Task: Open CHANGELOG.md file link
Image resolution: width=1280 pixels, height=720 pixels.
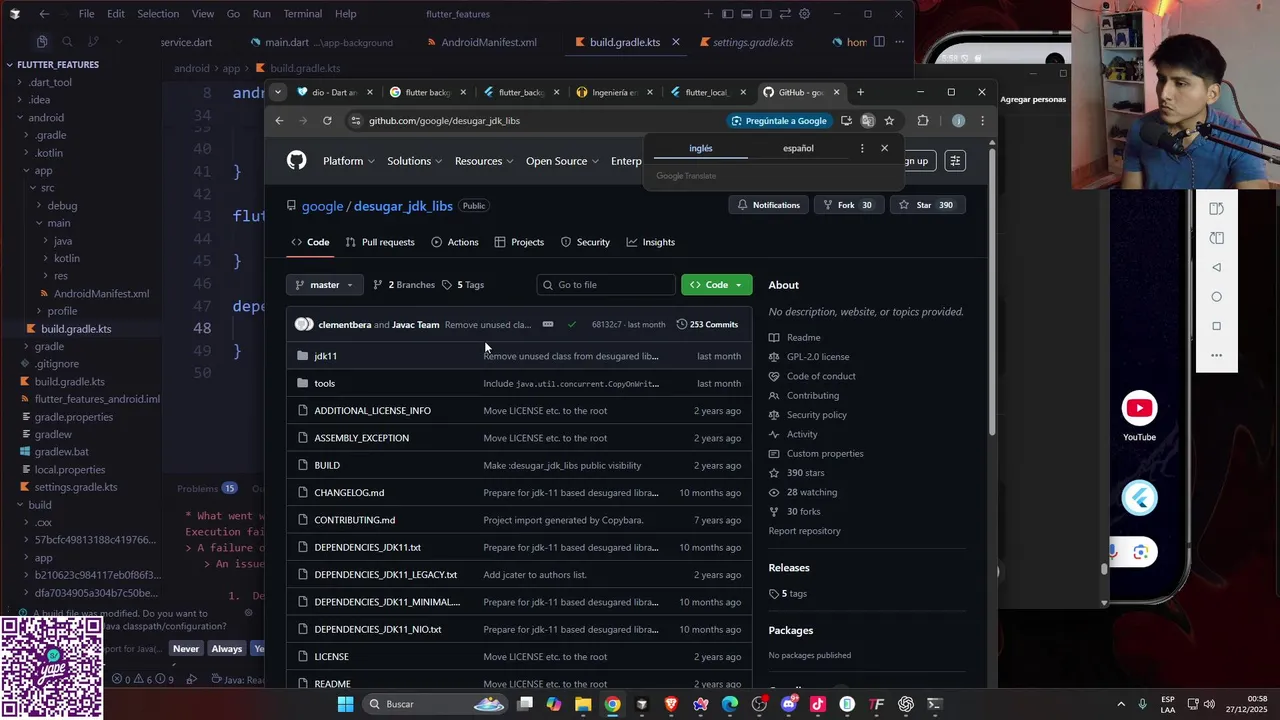Action: point(349,492)
